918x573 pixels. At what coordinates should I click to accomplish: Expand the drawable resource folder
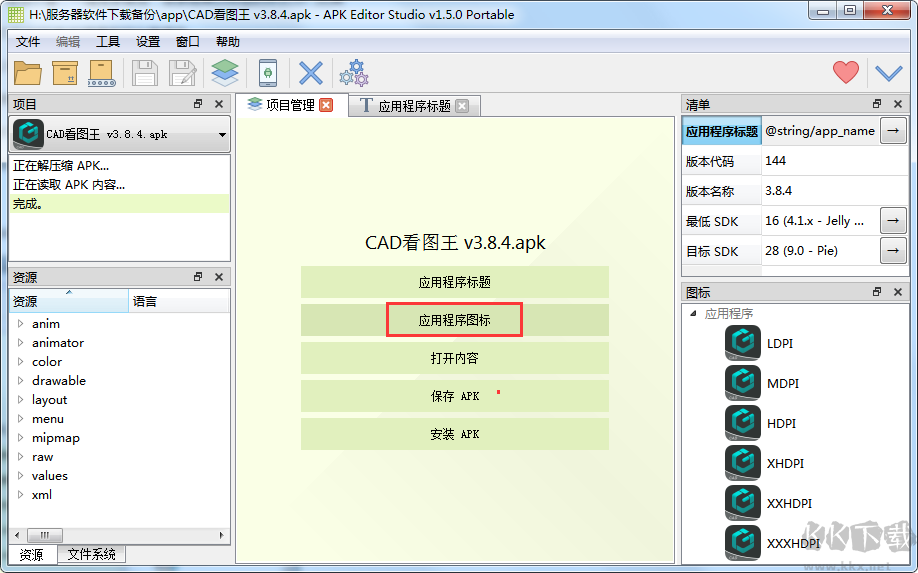point(20,380)
